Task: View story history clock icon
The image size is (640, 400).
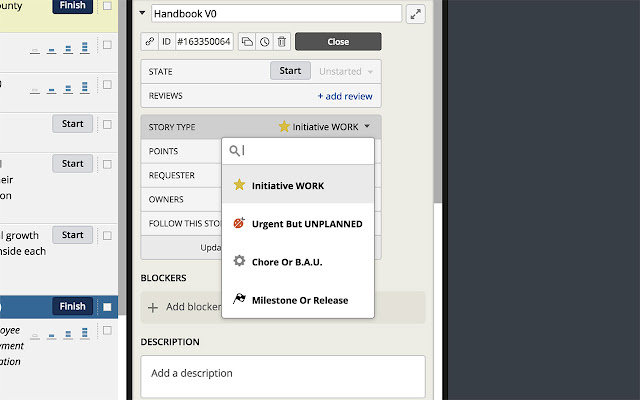Action: click(264, 42)
